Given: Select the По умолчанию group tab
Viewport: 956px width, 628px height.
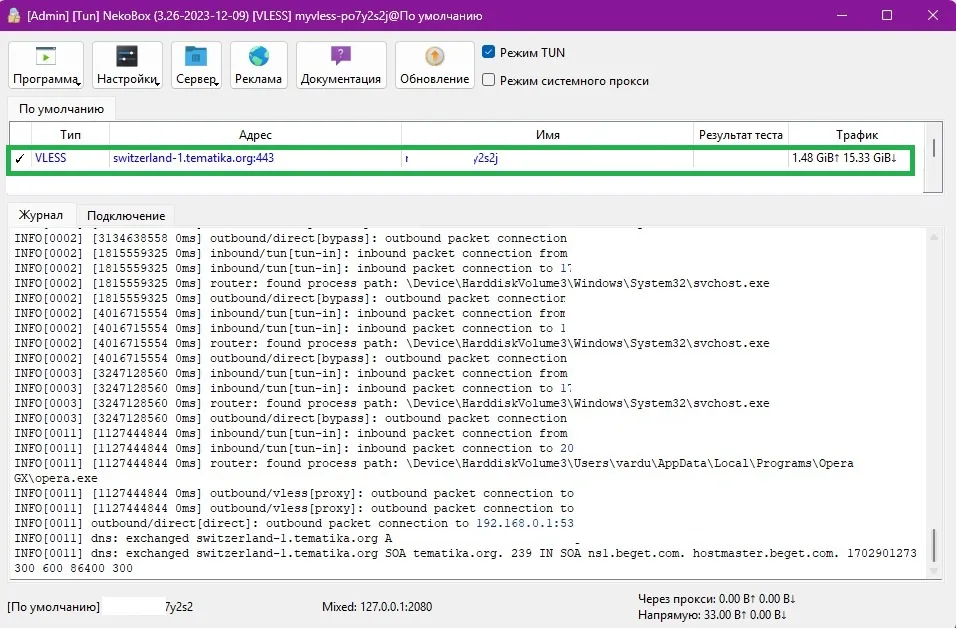Looking at the screenshot, I should click(61, 109).
